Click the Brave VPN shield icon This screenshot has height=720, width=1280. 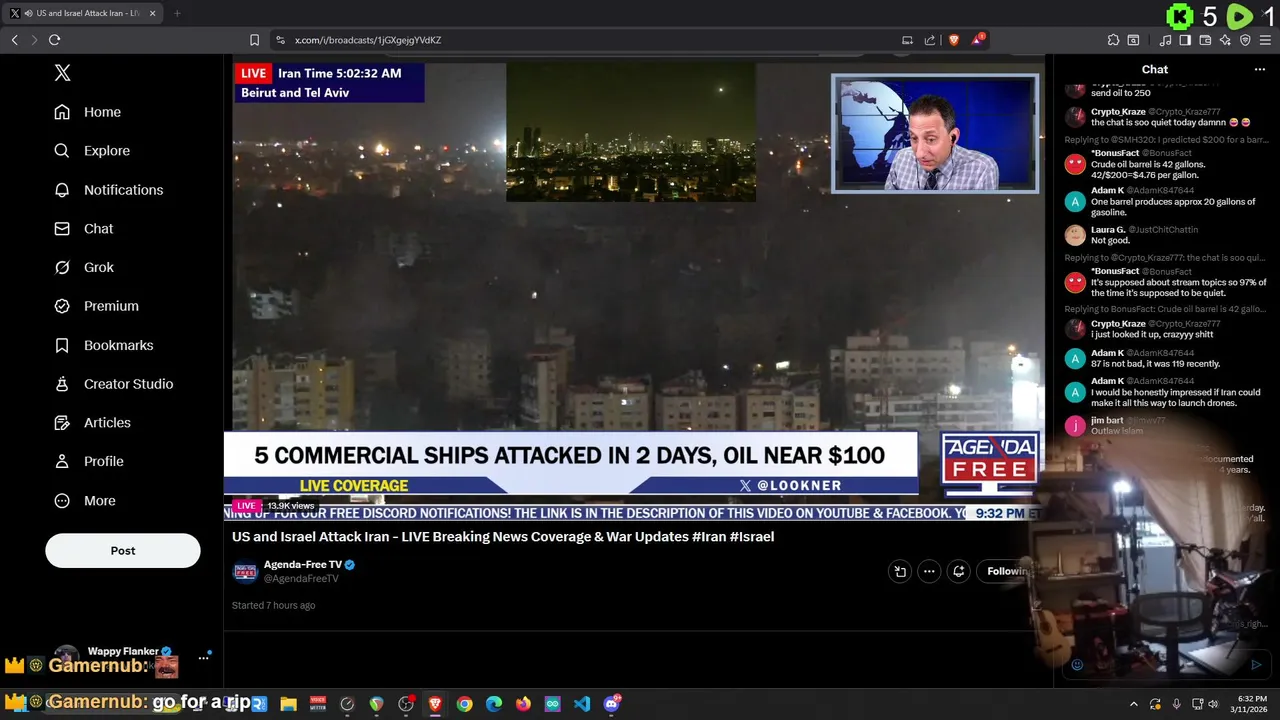point(1245,40)
